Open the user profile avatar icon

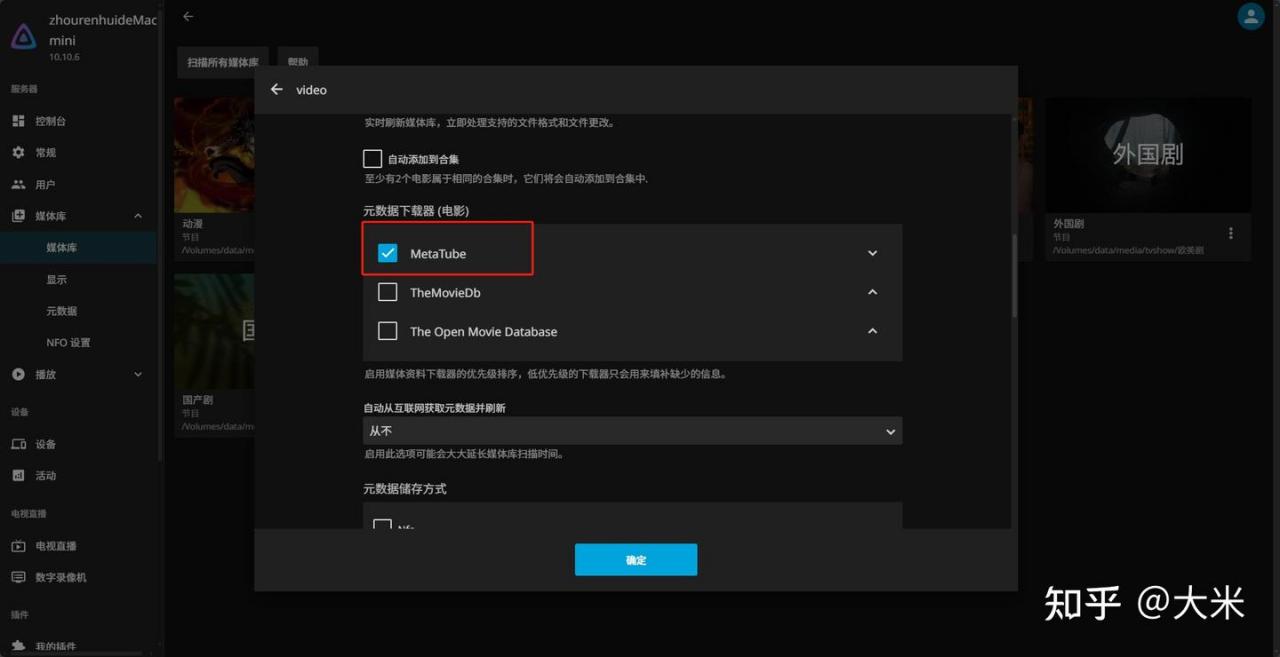click(x=1250, y=16)
